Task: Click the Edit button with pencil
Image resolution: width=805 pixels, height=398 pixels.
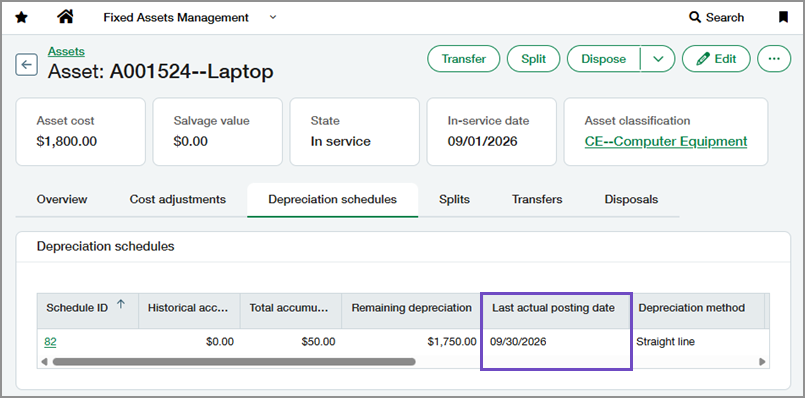Action: (x=716, y=59)
